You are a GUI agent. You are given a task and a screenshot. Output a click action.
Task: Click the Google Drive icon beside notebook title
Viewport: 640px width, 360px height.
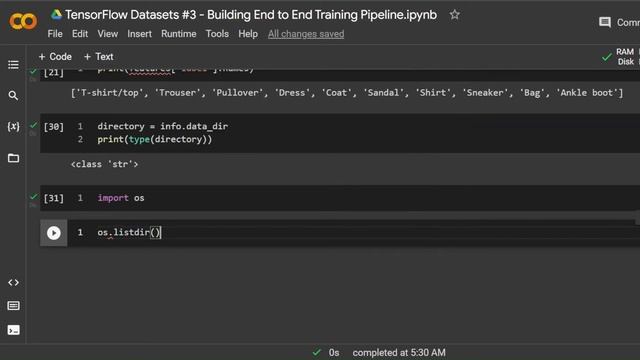click(x=56, y=15)
